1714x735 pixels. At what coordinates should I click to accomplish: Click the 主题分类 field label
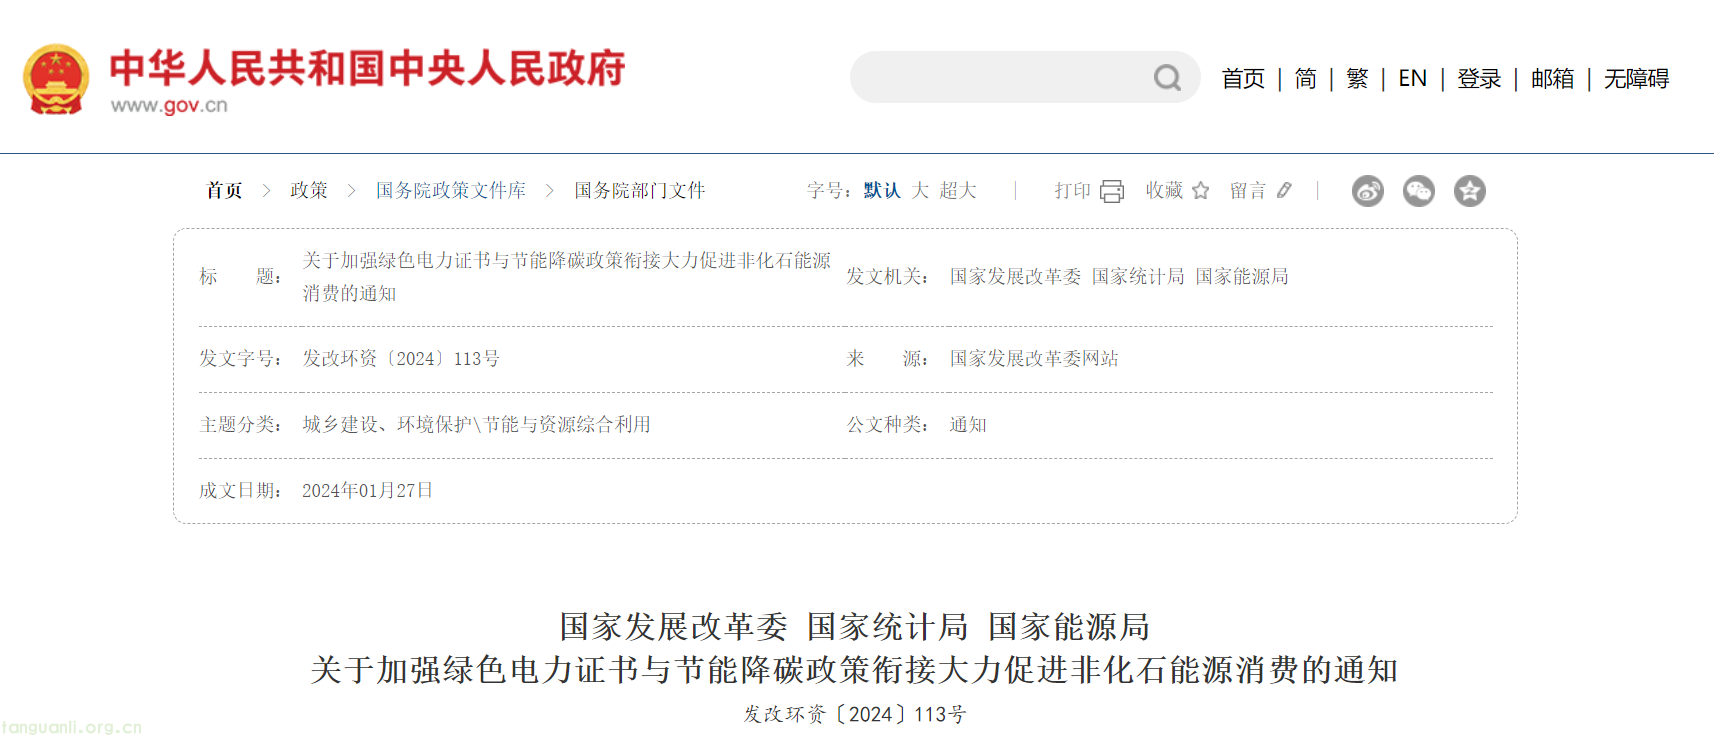click(x=240, y=424)
